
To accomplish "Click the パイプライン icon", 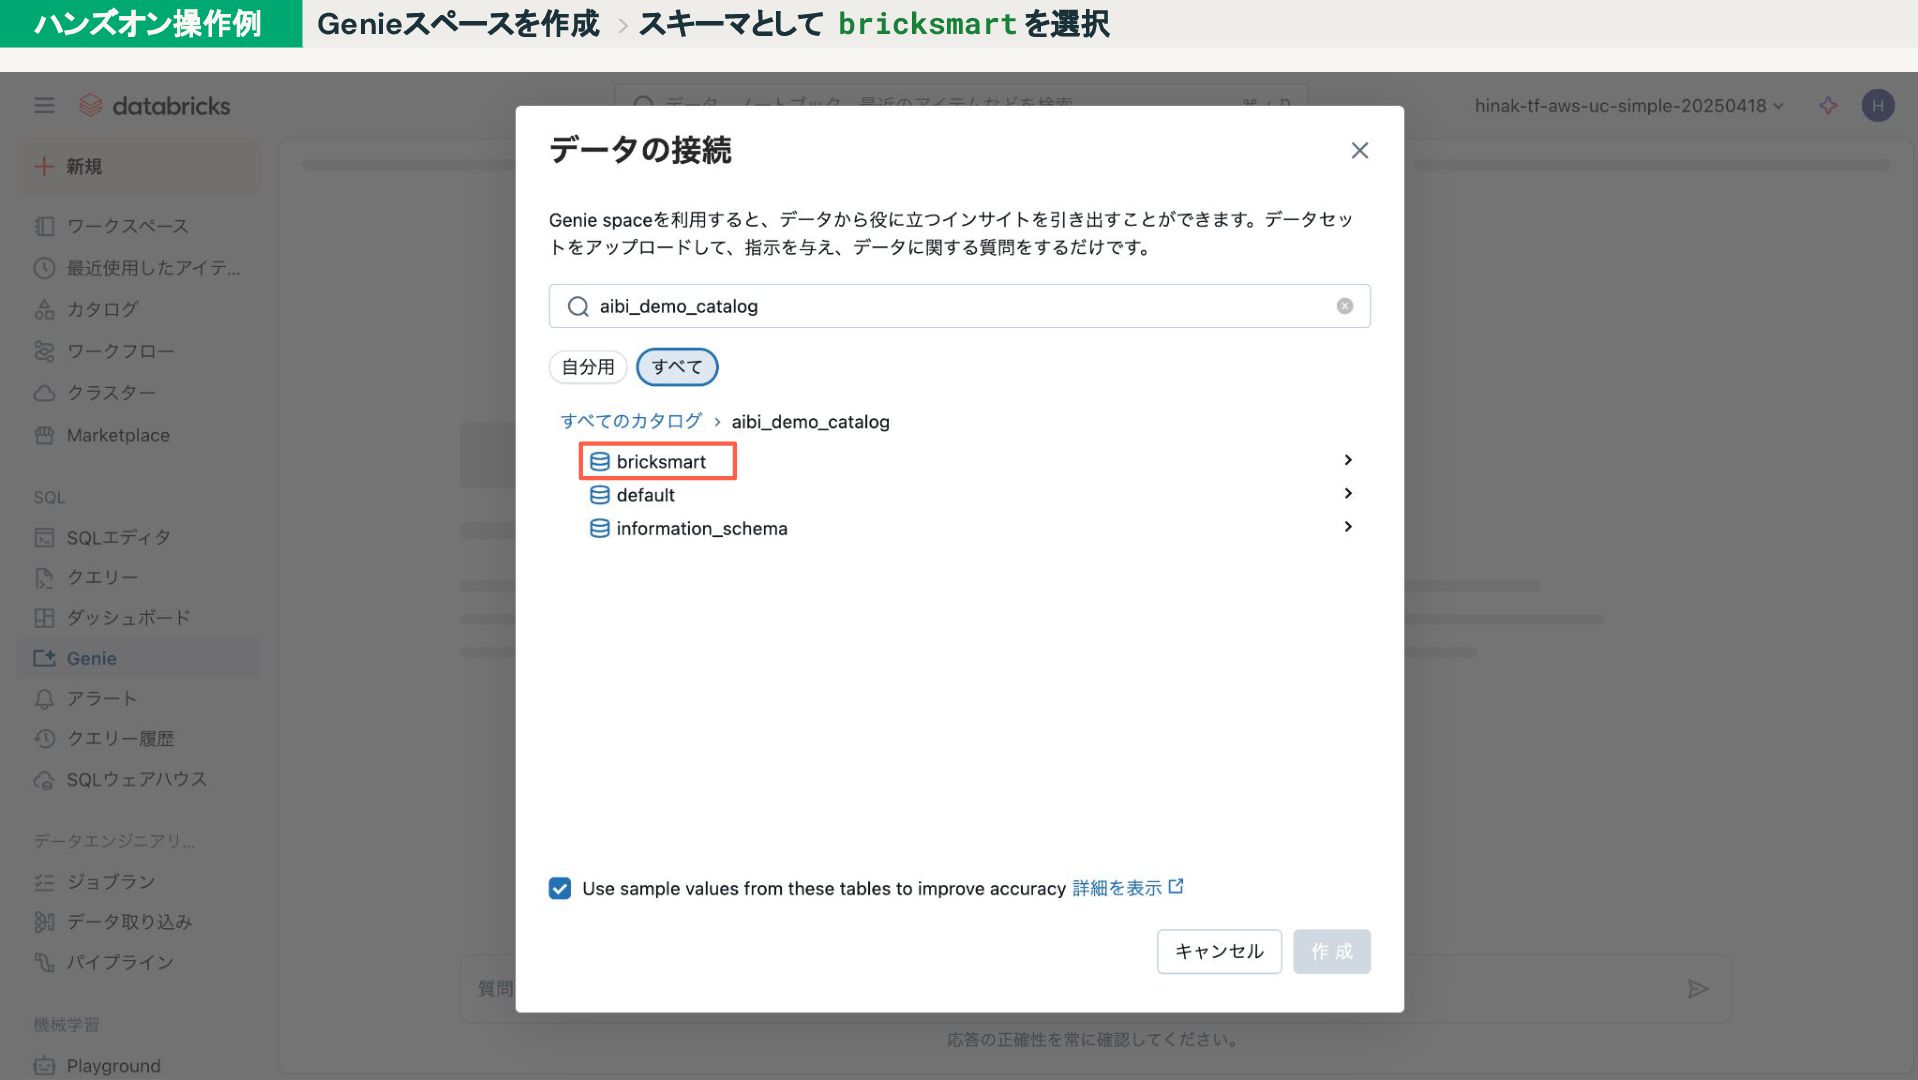I will click(x=44, y=962).
